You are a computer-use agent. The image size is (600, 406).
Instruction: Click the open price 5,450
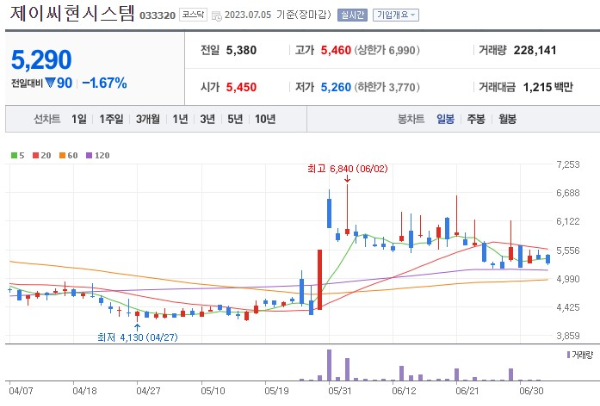tap(241, 87)
